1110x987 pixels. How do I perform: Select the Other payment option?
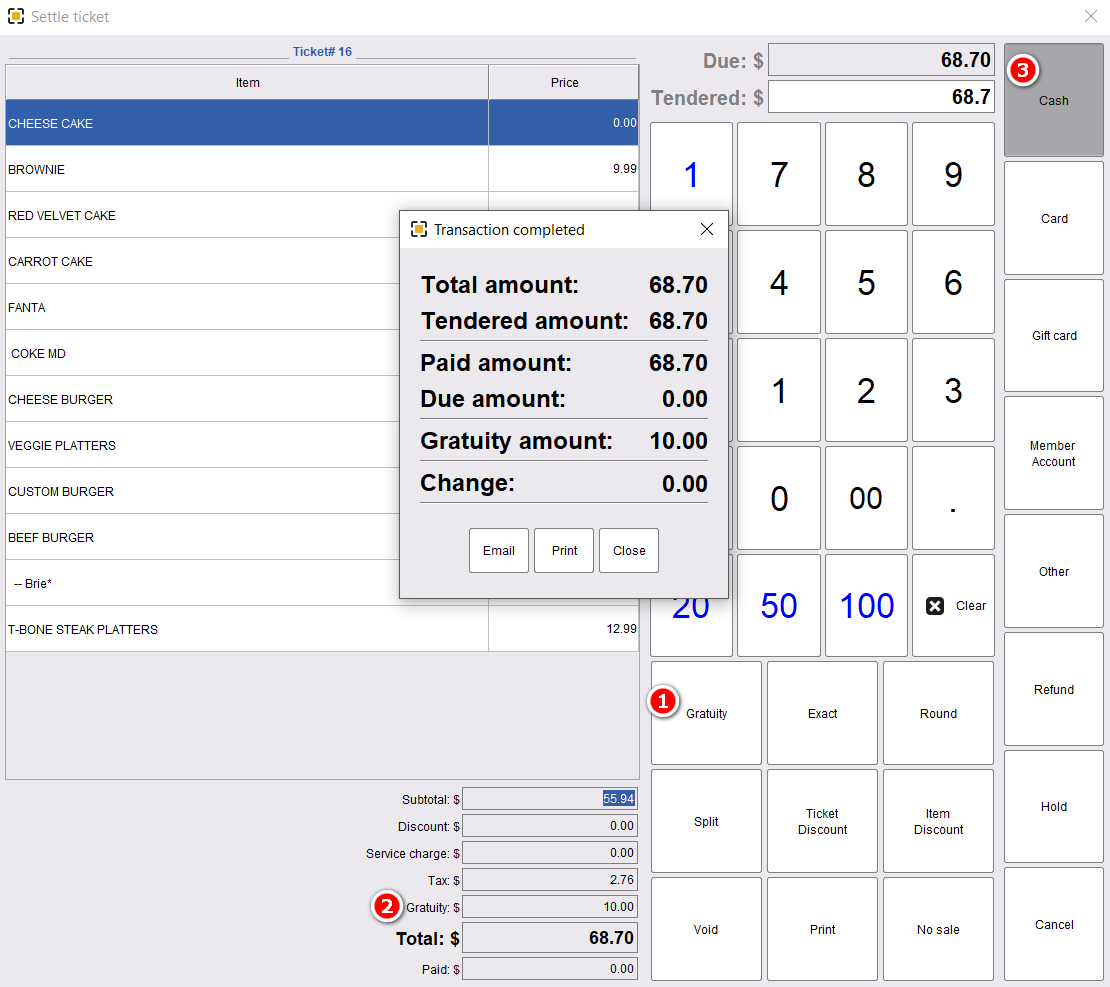[1053, 571]
